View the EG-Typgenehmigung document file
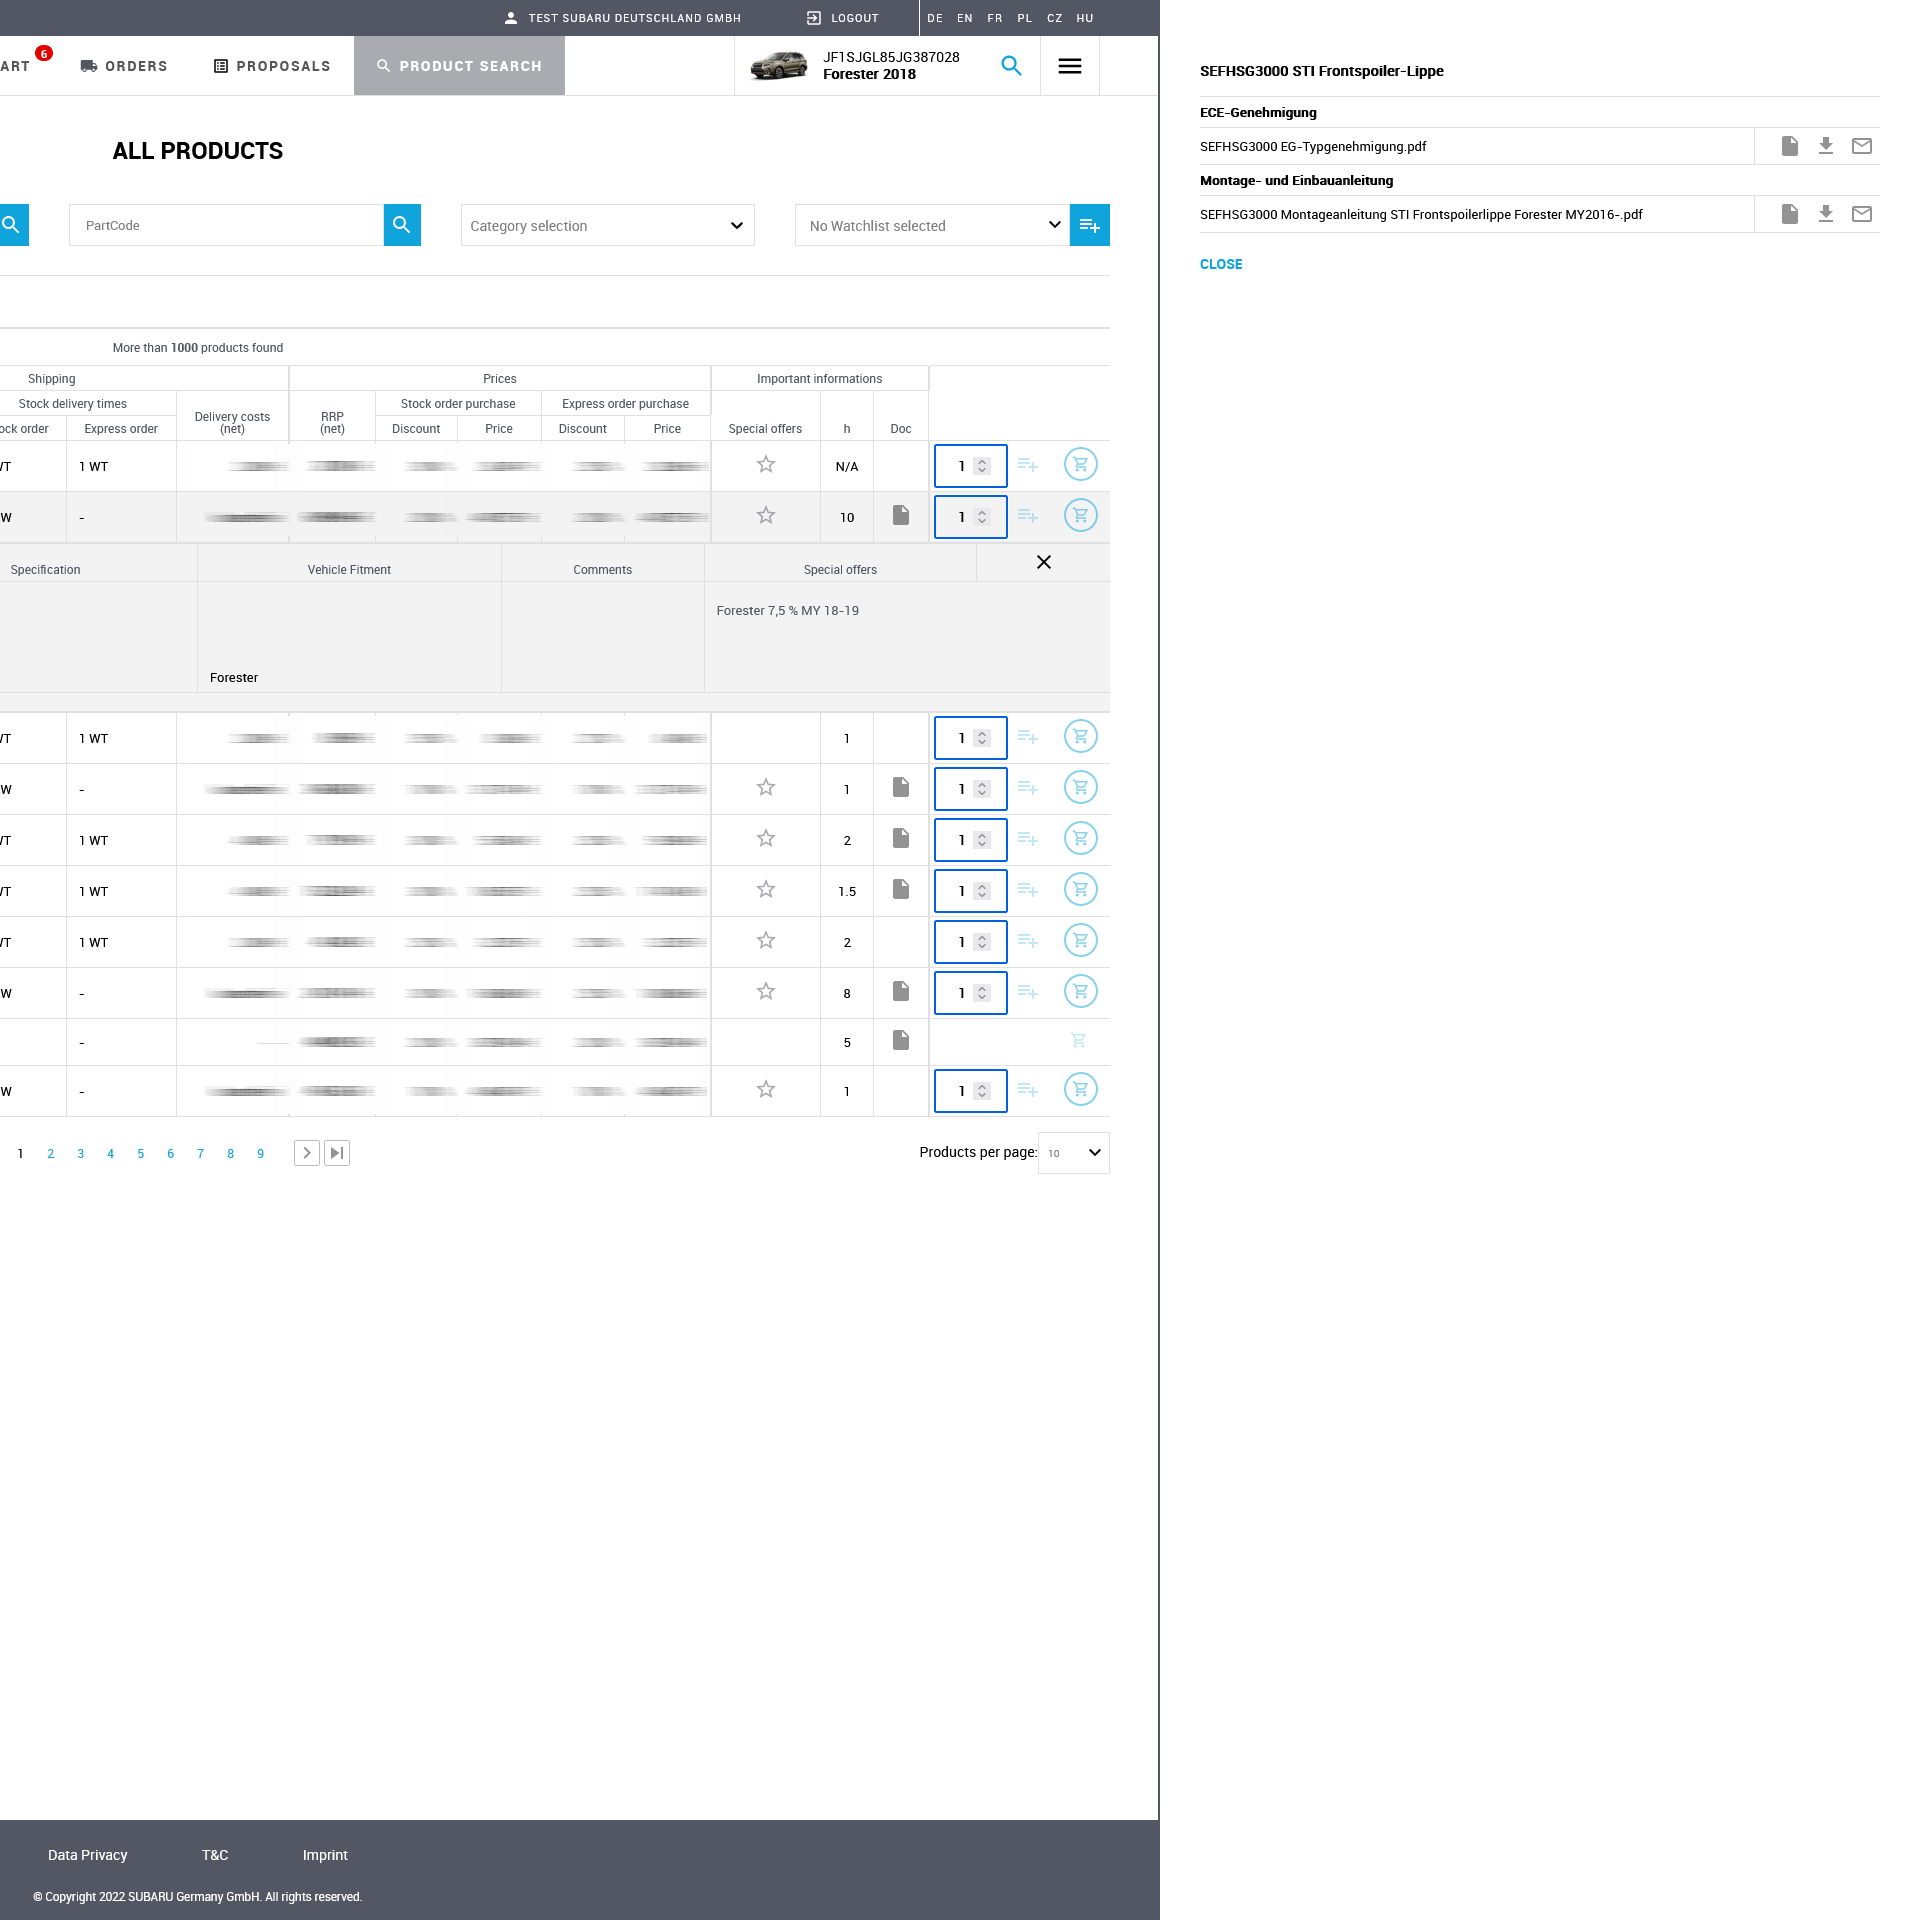The image size is (1920, 1920). [1789, 146]
